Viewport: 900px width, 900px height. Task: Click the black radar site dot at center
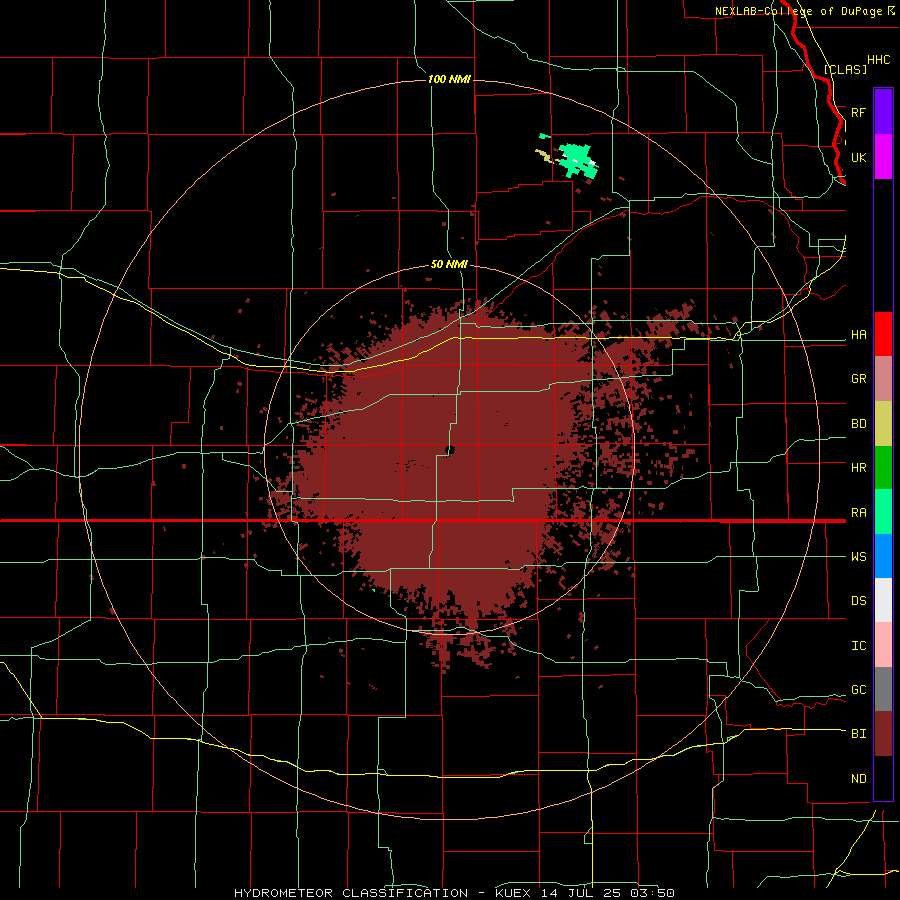pos(450,450)
